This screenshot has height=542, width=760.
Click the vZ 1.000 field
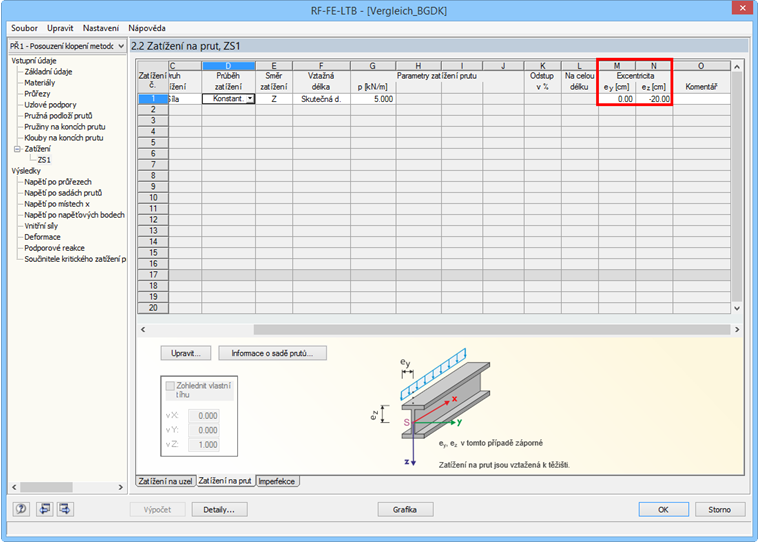[x=204, y=445]
